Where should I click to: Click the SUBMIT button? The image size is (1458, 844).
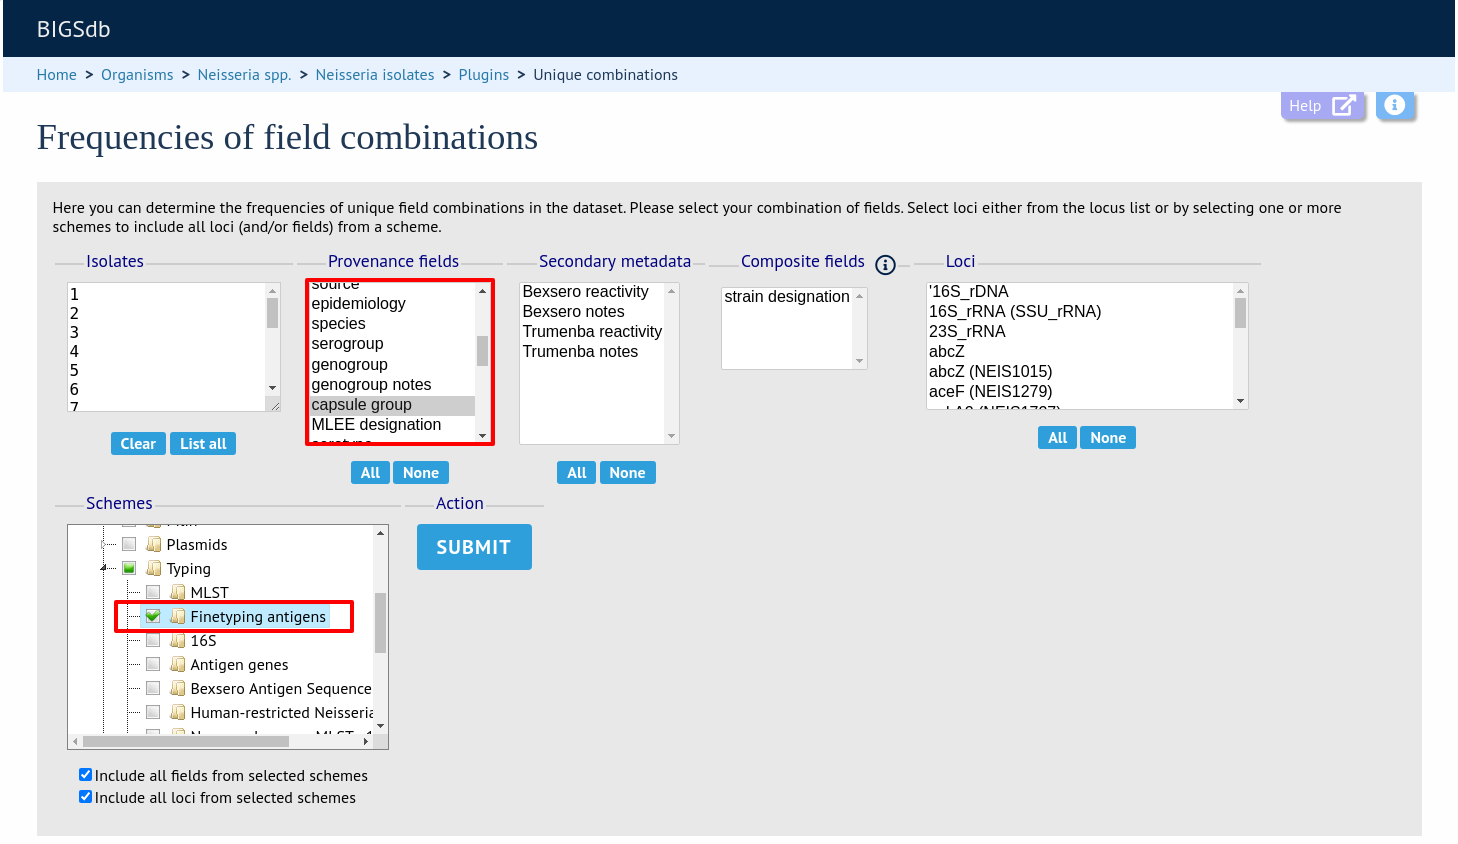474,547
